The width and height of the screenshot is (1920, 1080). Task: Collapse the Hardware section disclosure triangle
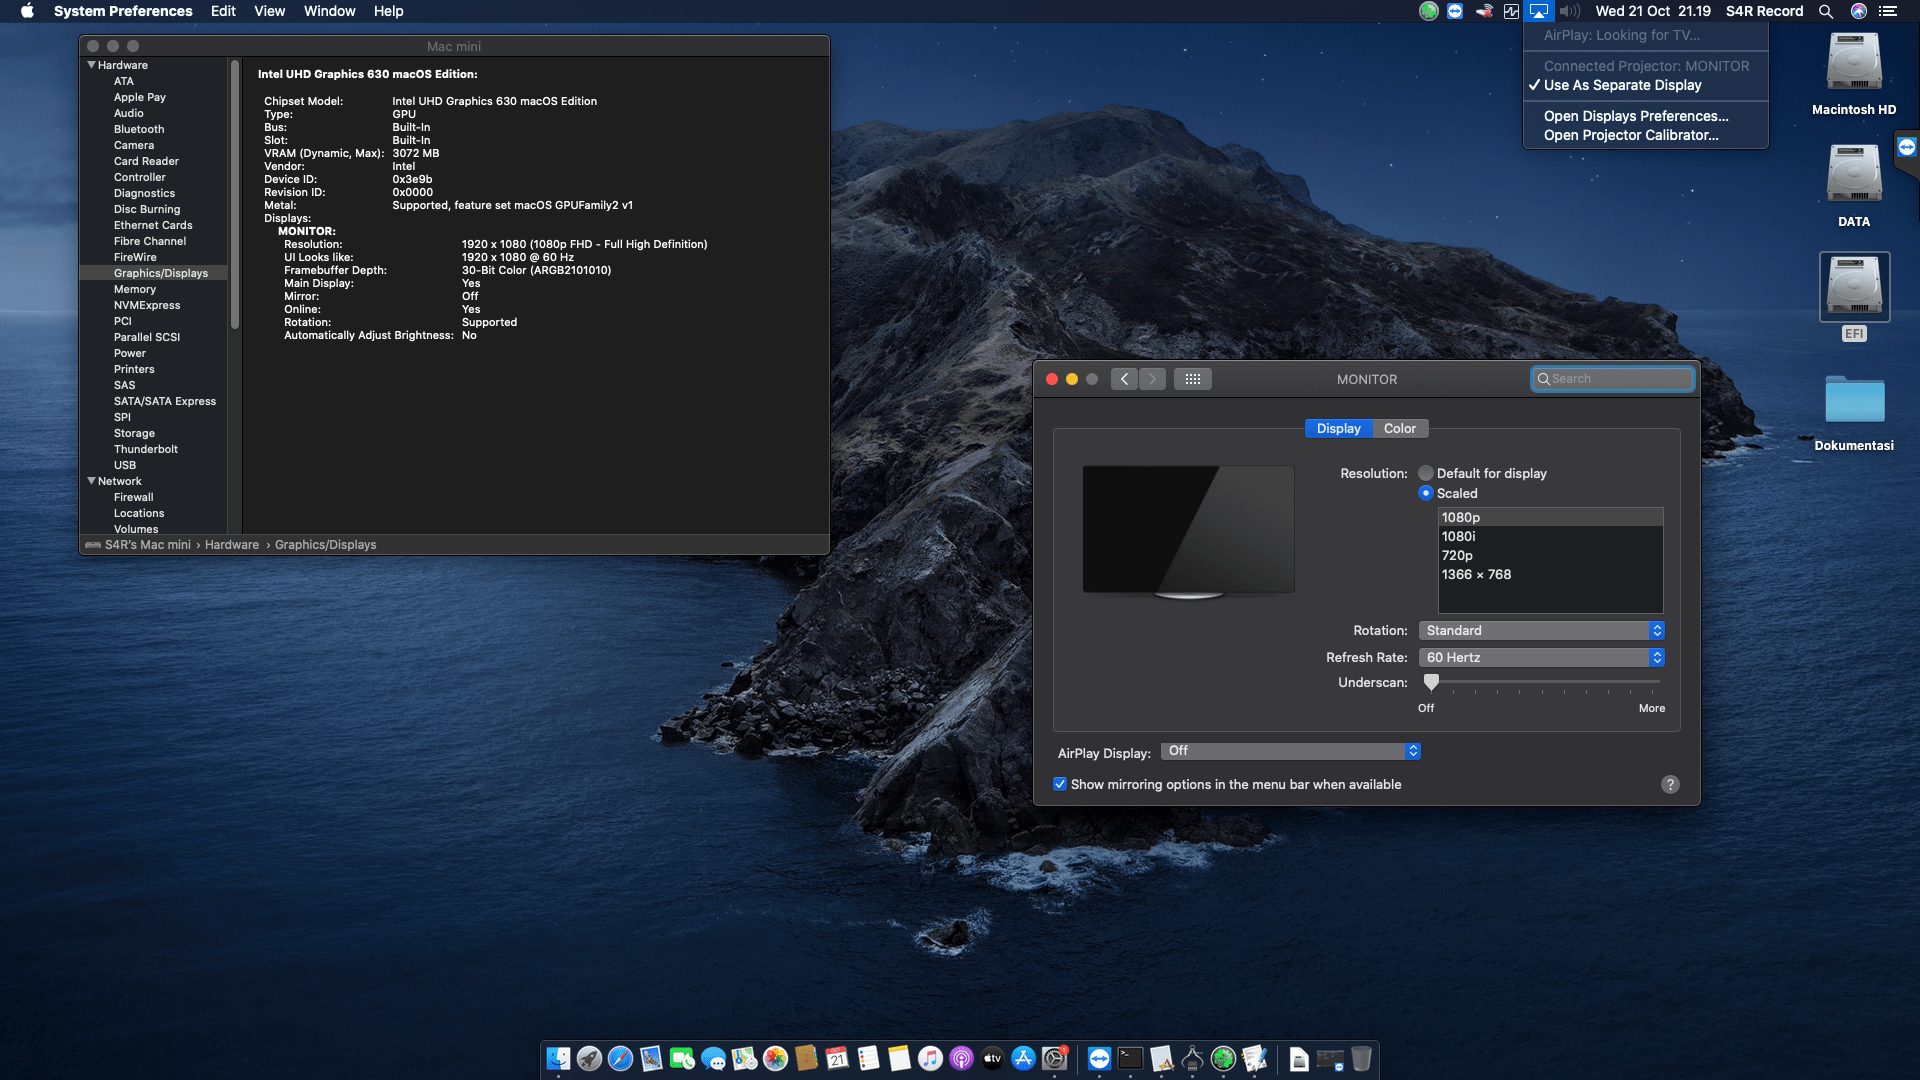92,64
